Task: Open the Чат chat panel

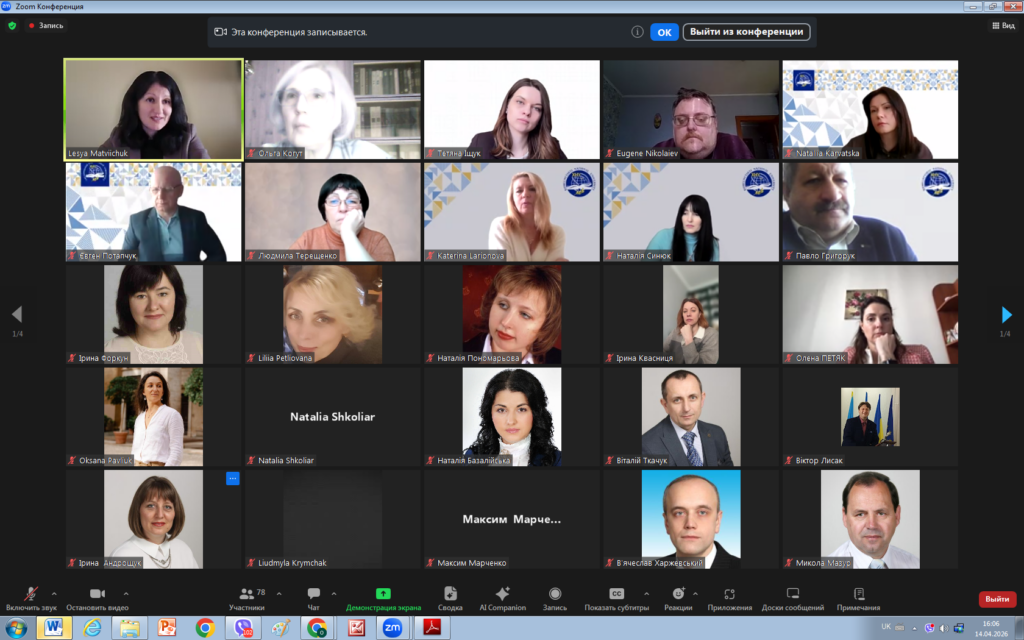Action: click(x=313, y=597)
